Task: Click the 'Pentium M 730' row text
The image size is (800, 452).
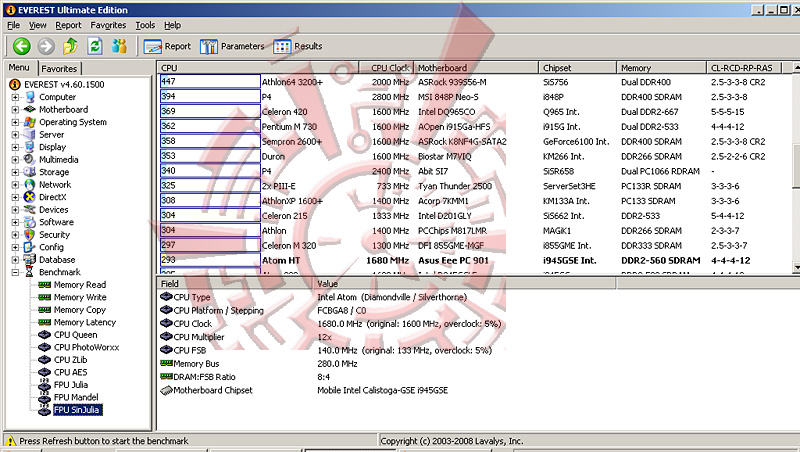Action: point(289,127)
